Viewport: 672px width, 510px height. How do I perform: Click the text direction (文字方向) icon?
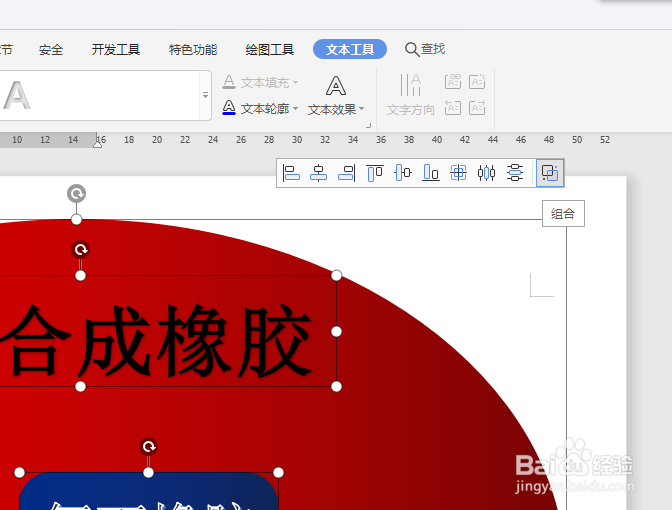[411, 85]
